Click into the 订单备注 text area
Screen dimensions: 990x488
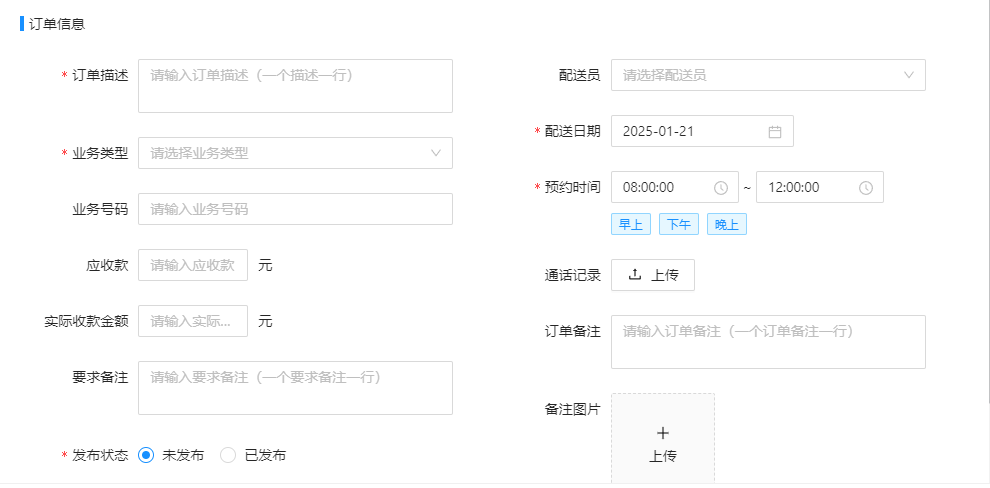click(768, 342)
